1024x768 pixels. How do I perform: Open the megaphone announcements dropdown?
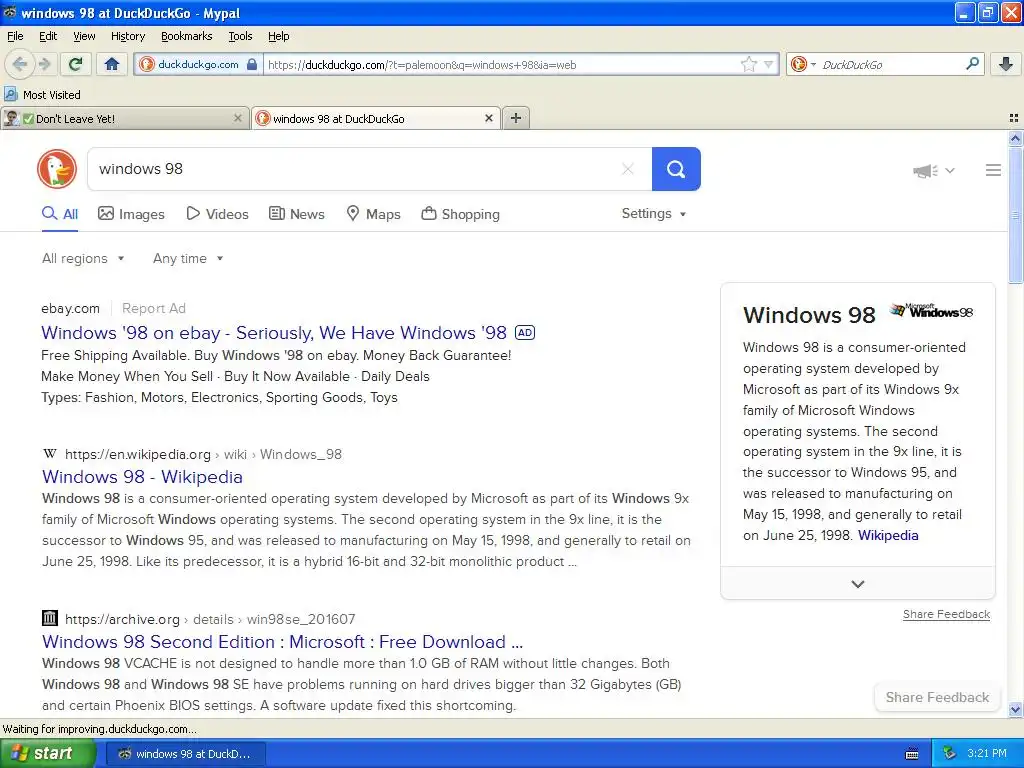point(933,170)
